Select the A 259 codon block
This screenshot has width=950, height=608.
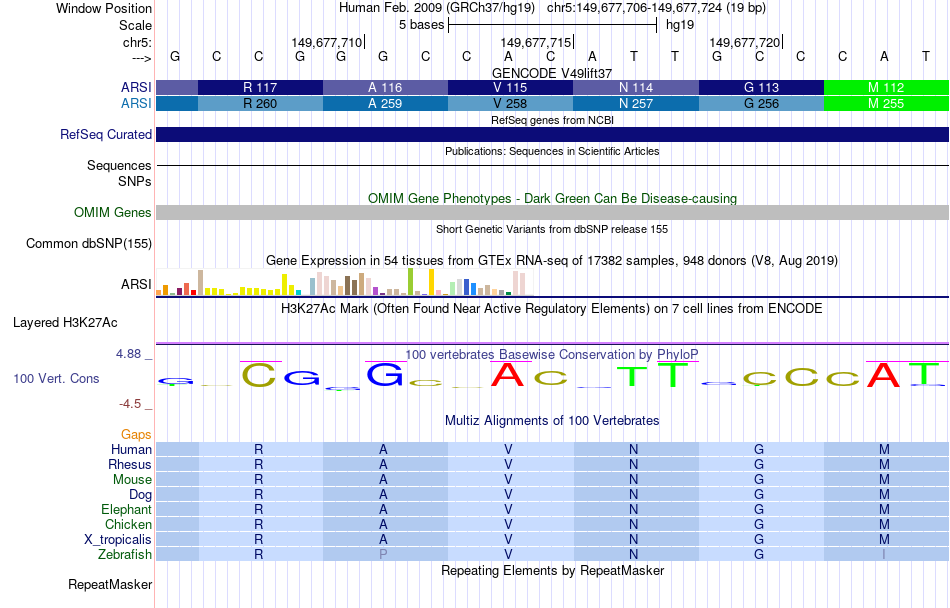[x=385, y=104]
